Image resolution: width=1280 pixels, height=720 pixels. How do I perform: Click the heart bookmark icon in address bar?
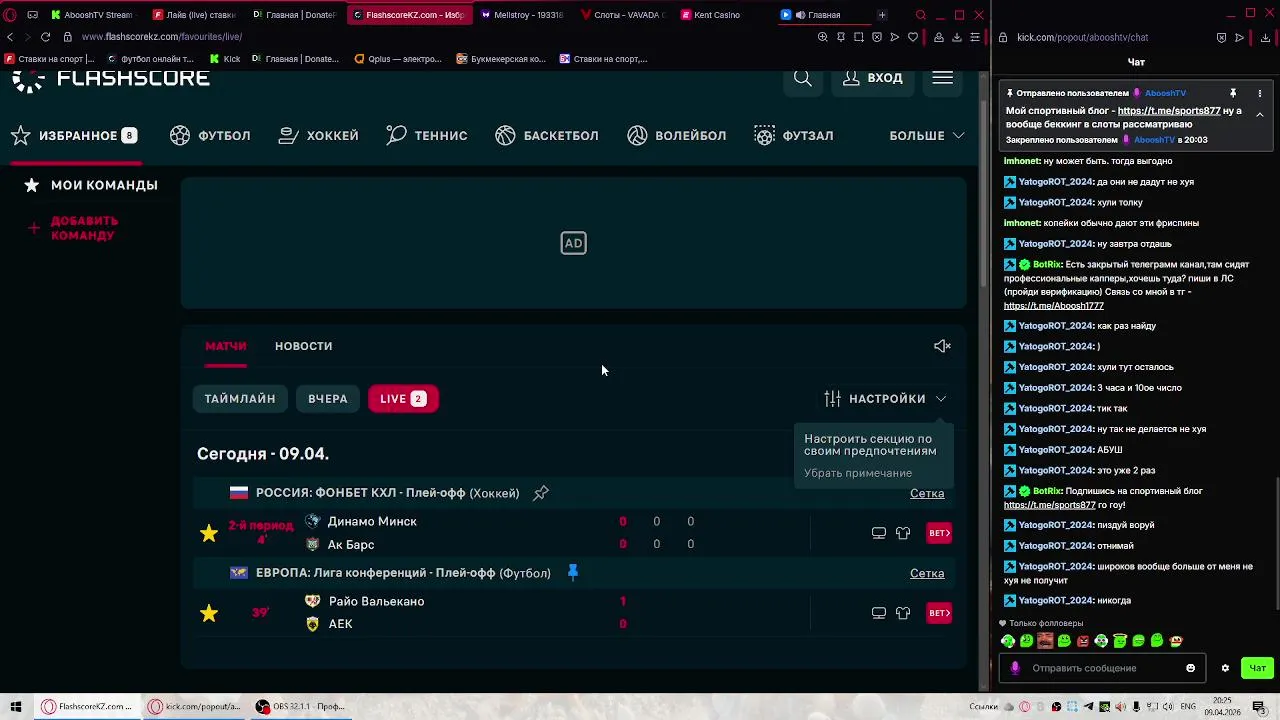912,37
